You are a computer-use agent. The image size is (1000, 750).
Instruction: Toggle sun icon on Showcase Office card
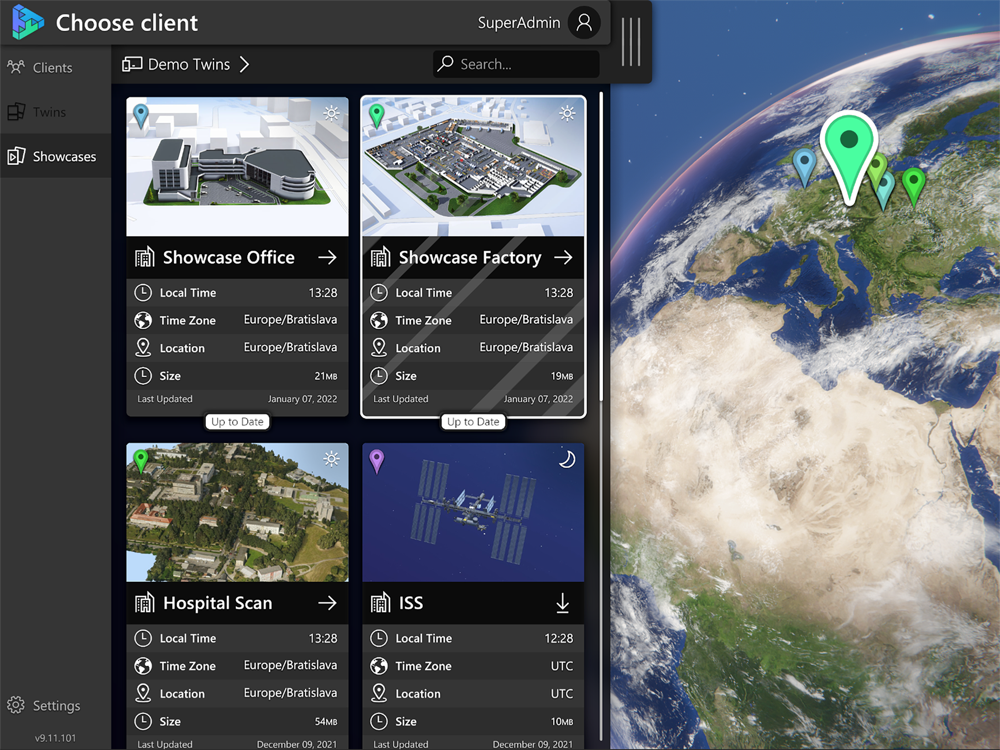point(331,114)
